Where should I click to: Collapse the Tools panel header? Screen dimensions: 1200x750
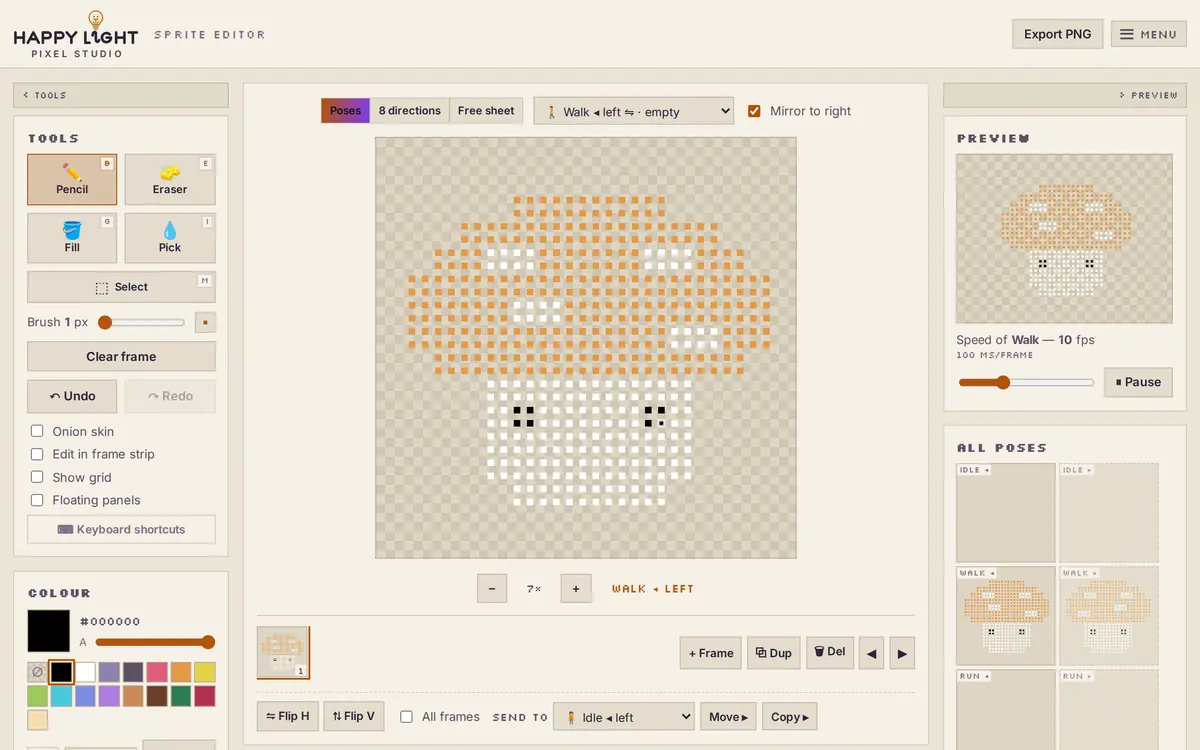click(121, 95)
